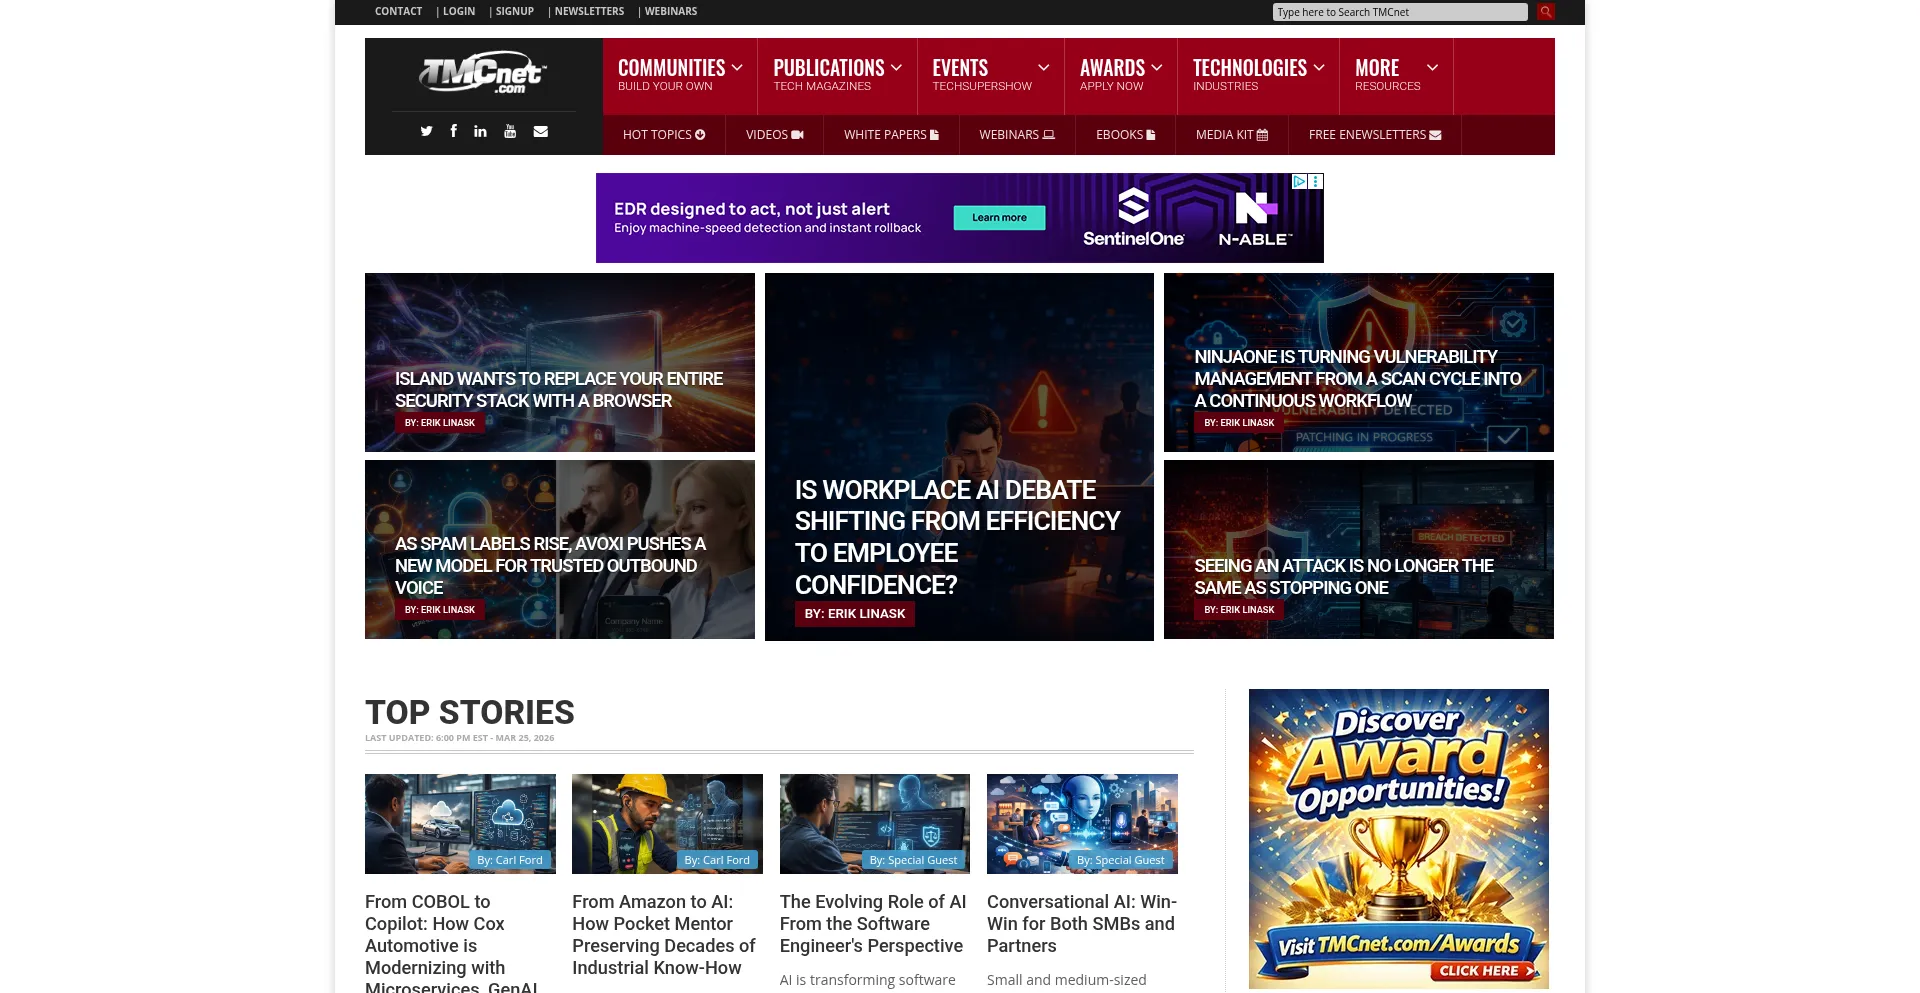The width and height of the screenshot is (1920, 993).
Task: Open TMCnet LinkedIn icon
Action: point(480,131)
